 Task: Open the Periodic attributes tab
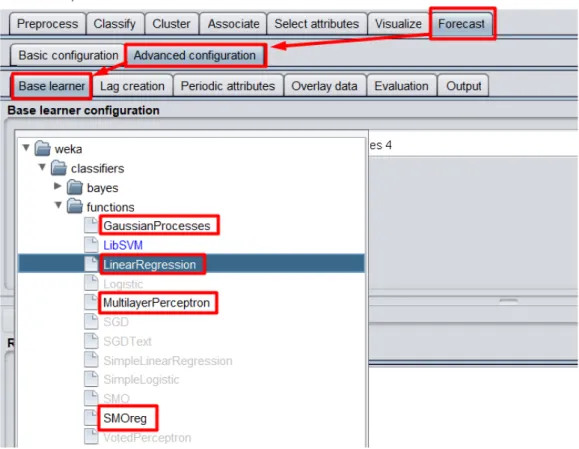(x=228, y=86)
